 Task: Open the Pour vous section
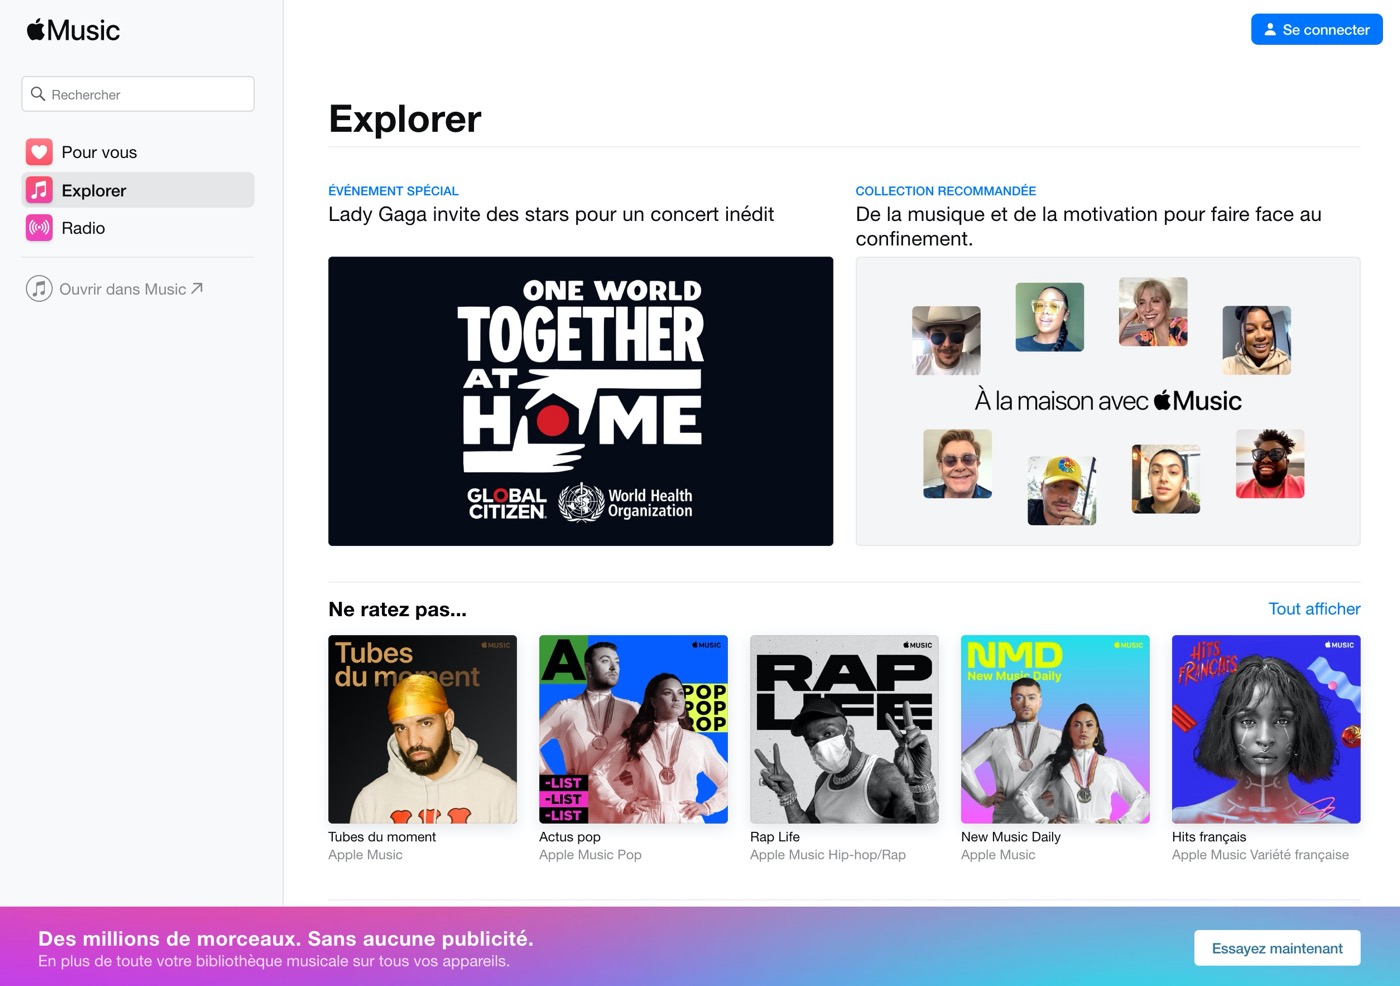[138, 152]
